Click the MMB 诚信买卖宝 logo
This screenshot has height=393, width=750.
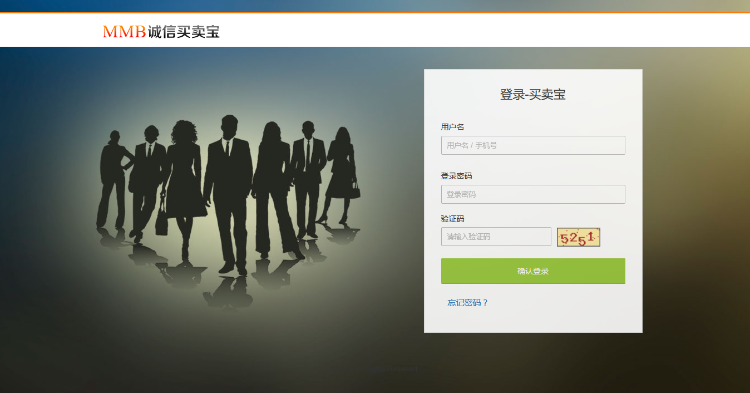(x=161, y=32)
